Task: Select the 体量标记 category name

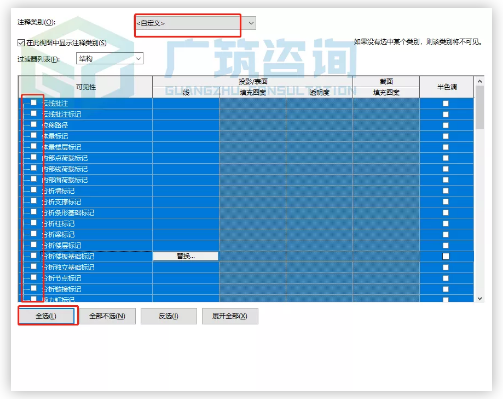Action: pos(55,136)
